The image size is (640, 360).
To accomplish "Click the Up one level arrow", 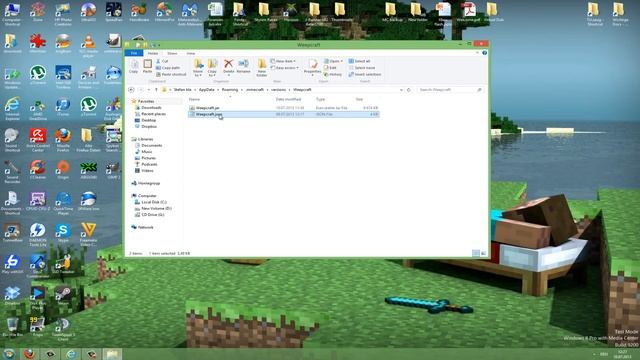I will [x=156, y=89].
